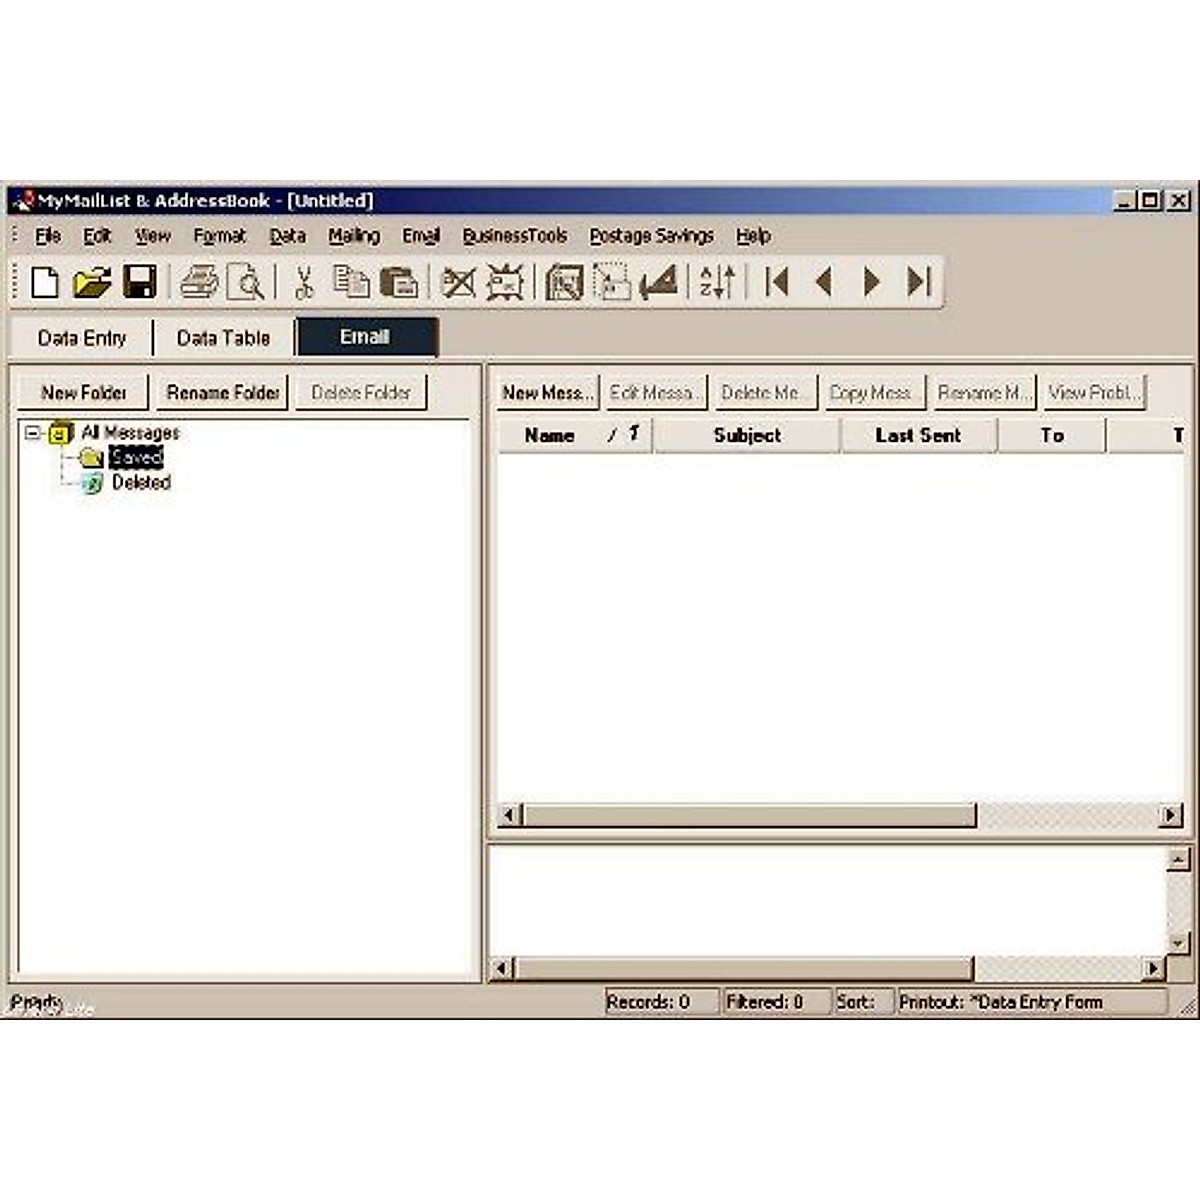Sort messages by Subject column header
The image size is (1200, 1200).
pyautogui.click(x=747, y=436)
